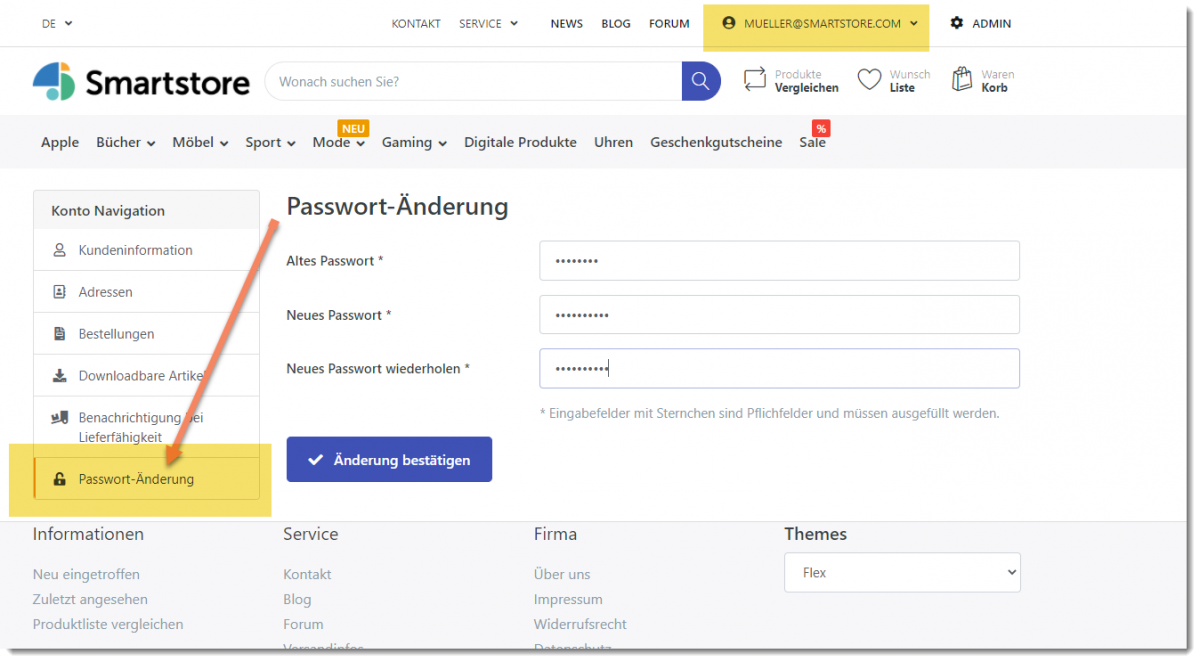Follow the Impressum footer link
1200x662 pixels.
(x=567, y=599)
